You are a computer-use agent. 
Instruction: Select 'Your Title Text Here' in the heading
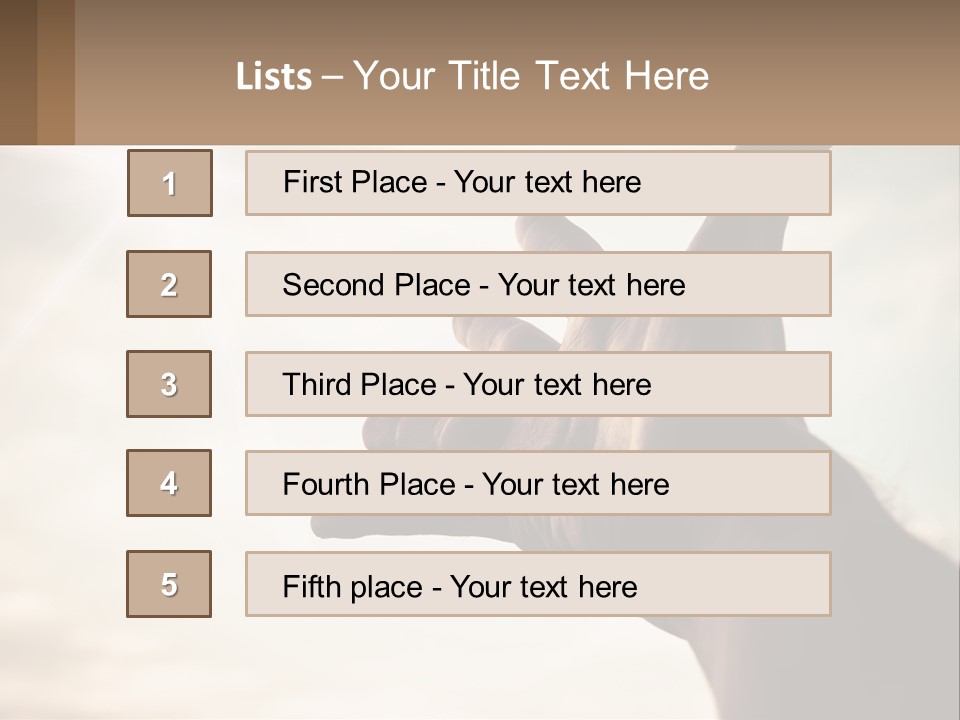click(531, 76)
